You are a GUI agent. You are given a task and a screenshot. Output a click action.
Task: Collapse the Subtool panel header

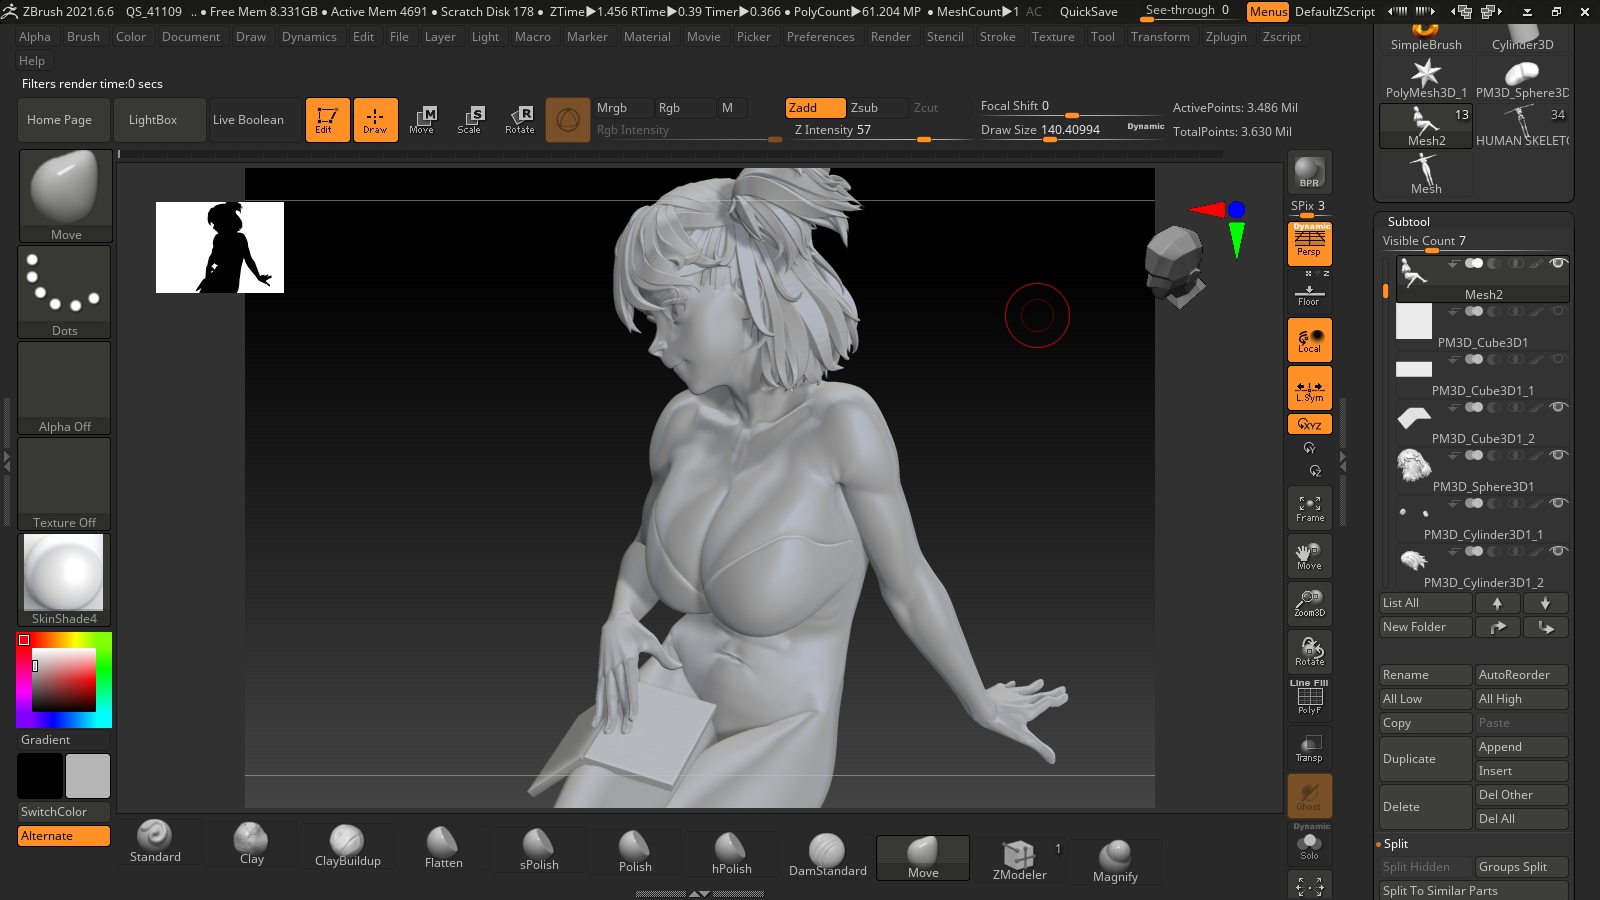(x=1408, y=222)
